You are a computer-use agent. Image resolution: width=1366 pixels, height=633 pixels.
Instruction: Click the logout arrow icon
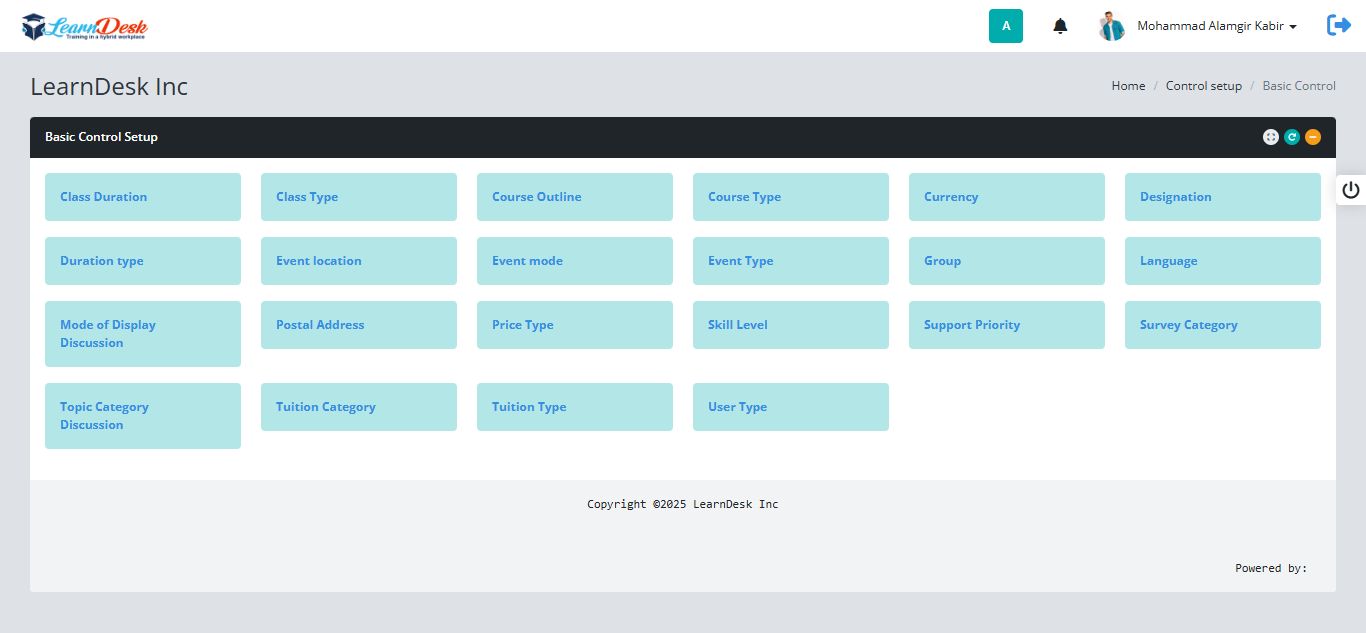click(x=1339, y=25)
